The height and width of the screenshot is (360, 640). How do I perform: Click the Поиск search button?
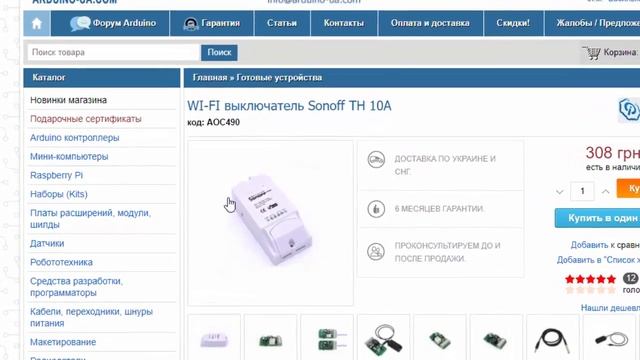click(219, 52)
